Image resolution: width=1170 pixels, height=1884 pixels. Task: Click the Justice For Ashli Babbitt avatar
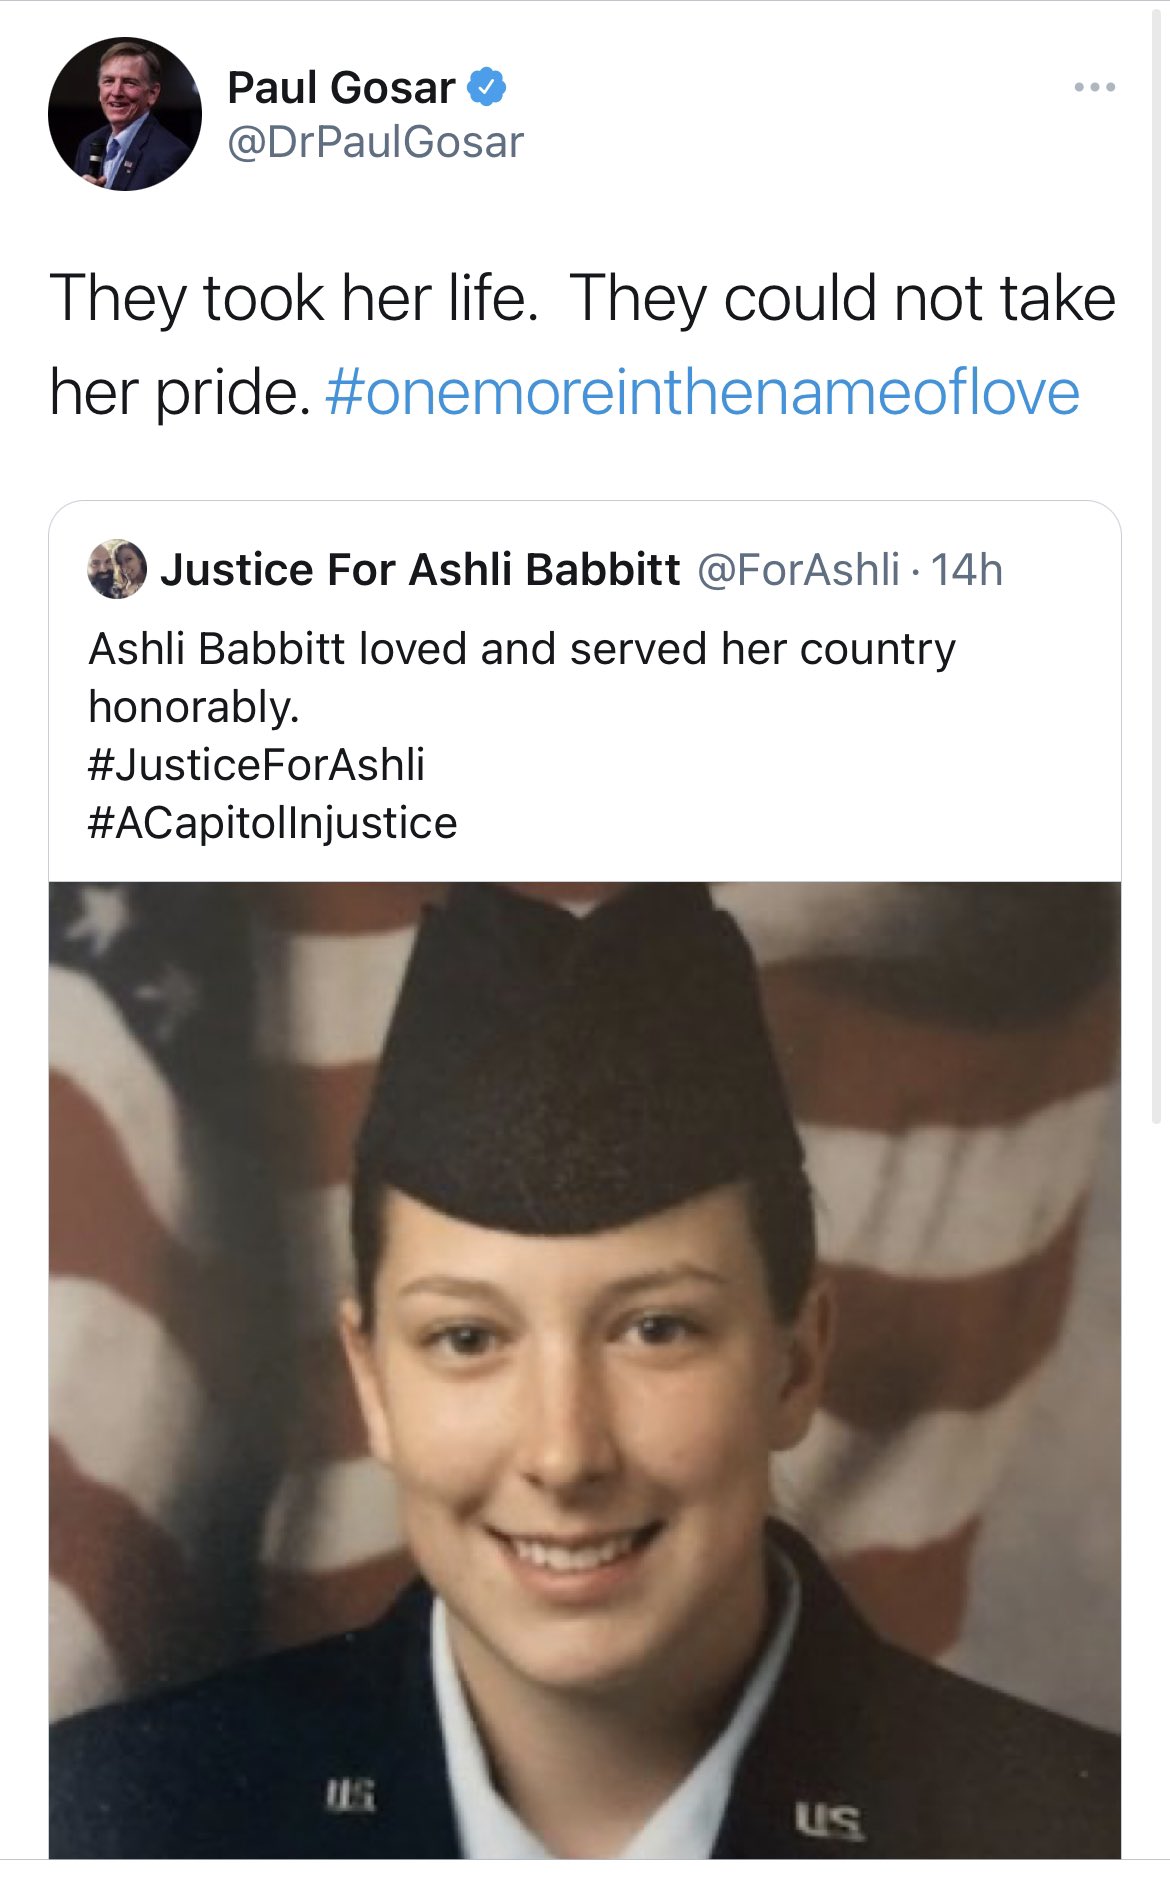click(x=117, y=569)
